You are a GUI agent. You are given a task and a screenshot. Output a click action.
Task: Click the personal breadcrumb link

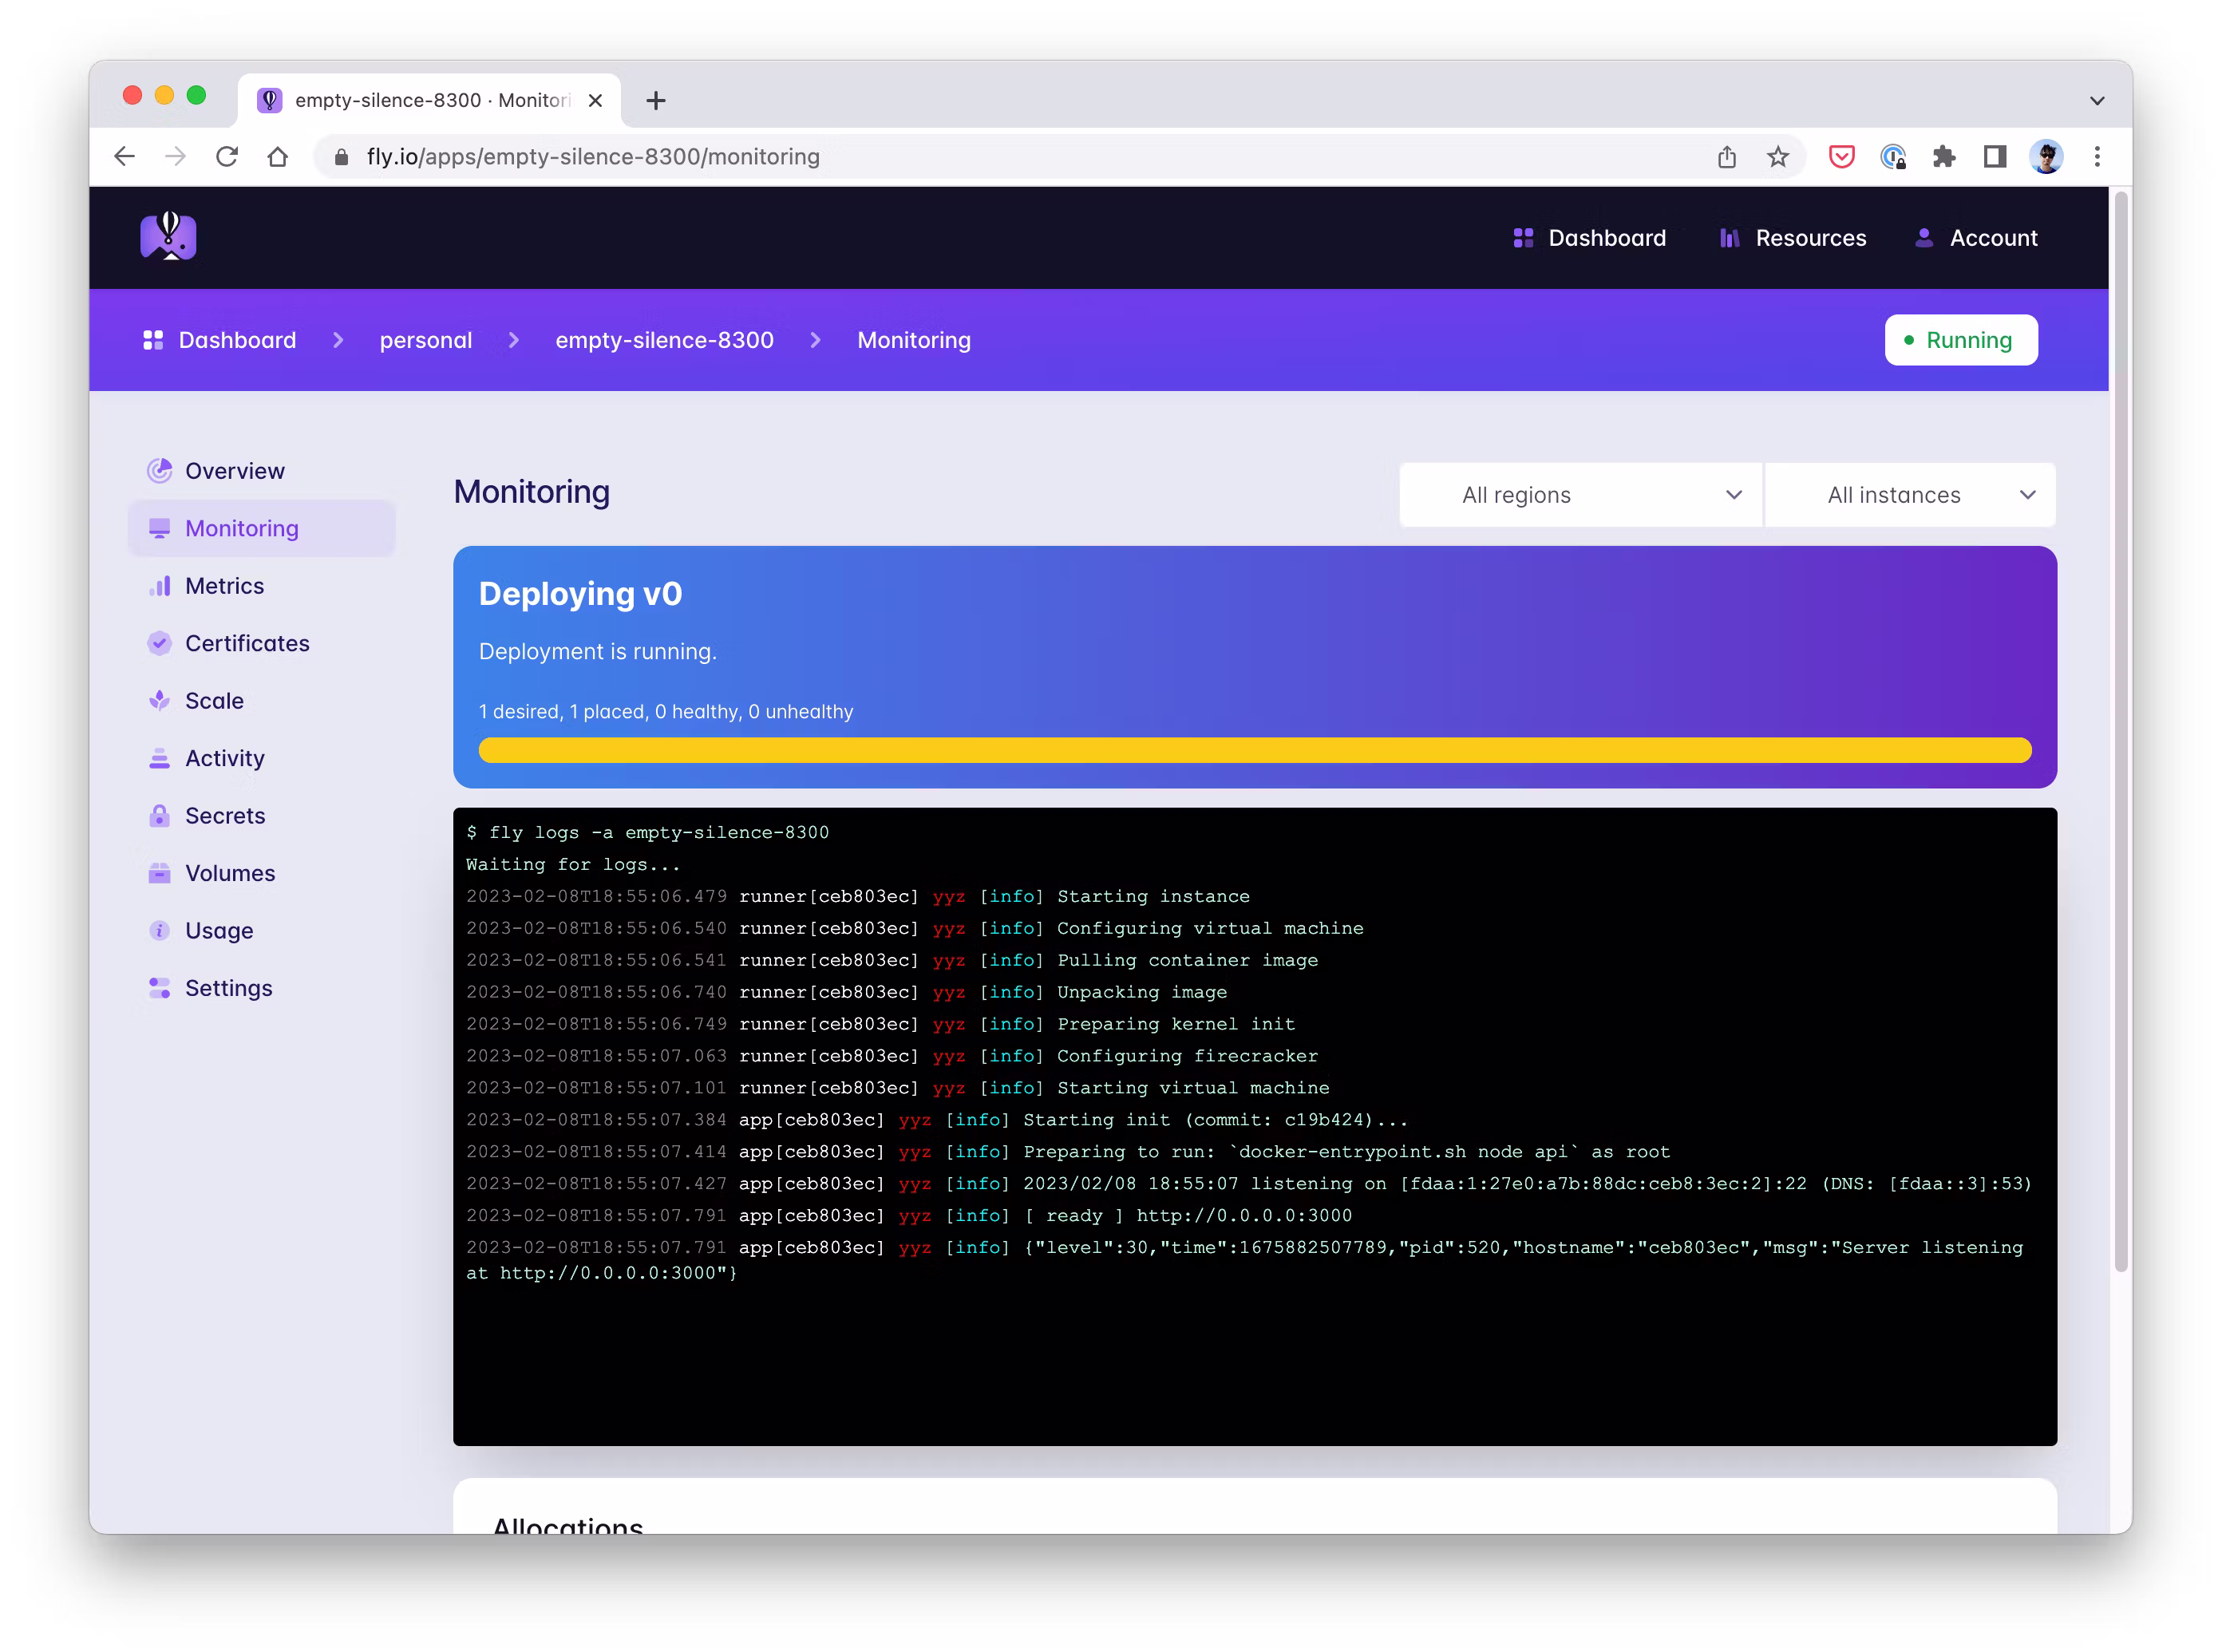[x=425, y=340]
